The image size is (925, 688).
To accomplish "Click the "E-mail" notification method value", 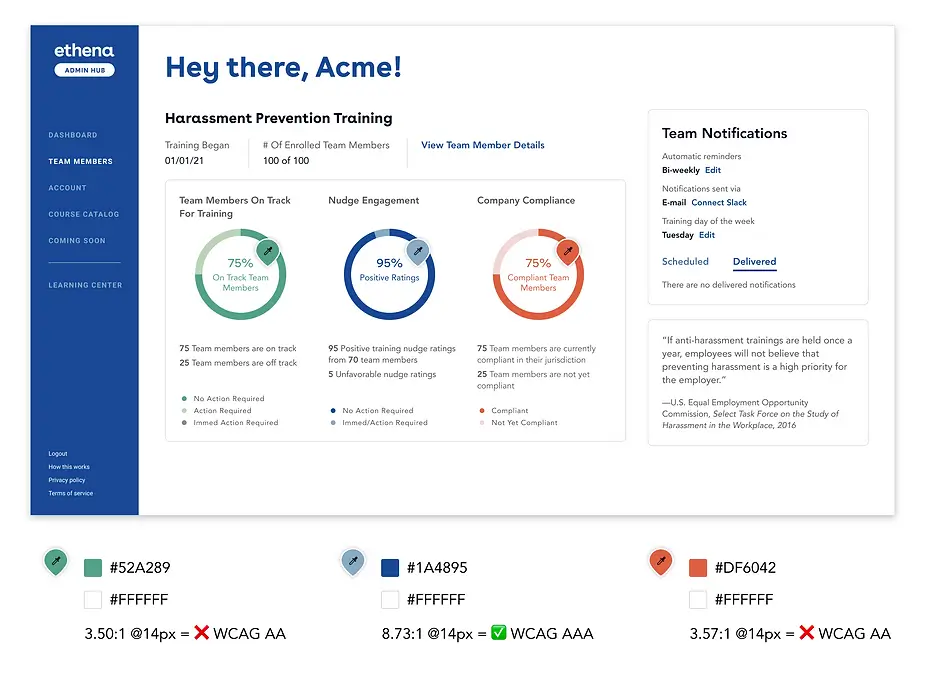I will [674, 202].
